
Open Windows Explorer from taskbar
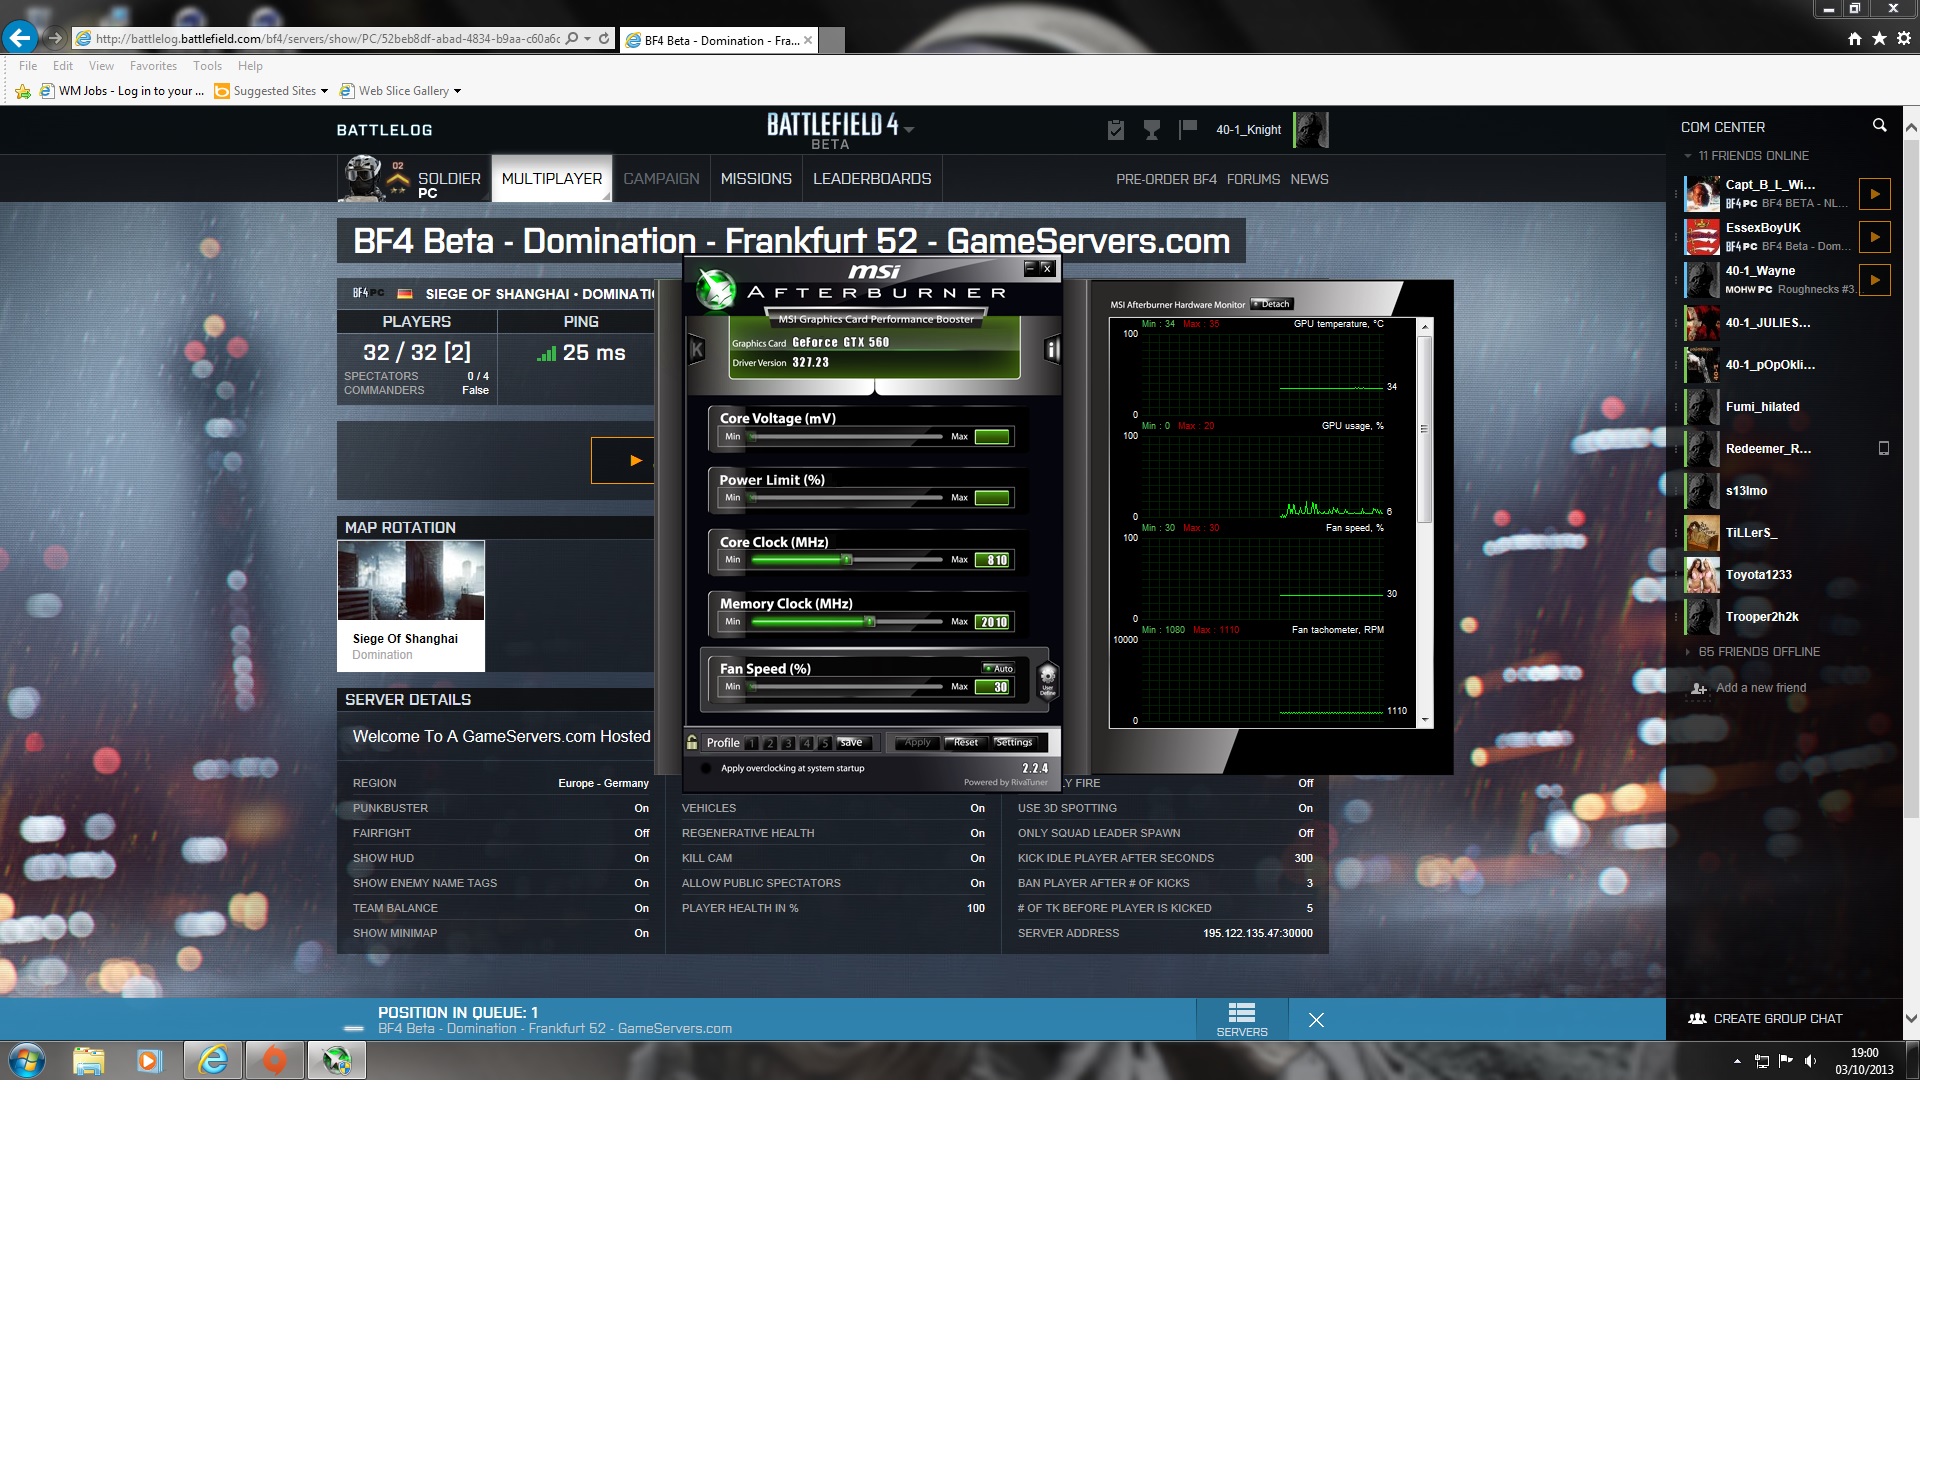click(89, 1060)
